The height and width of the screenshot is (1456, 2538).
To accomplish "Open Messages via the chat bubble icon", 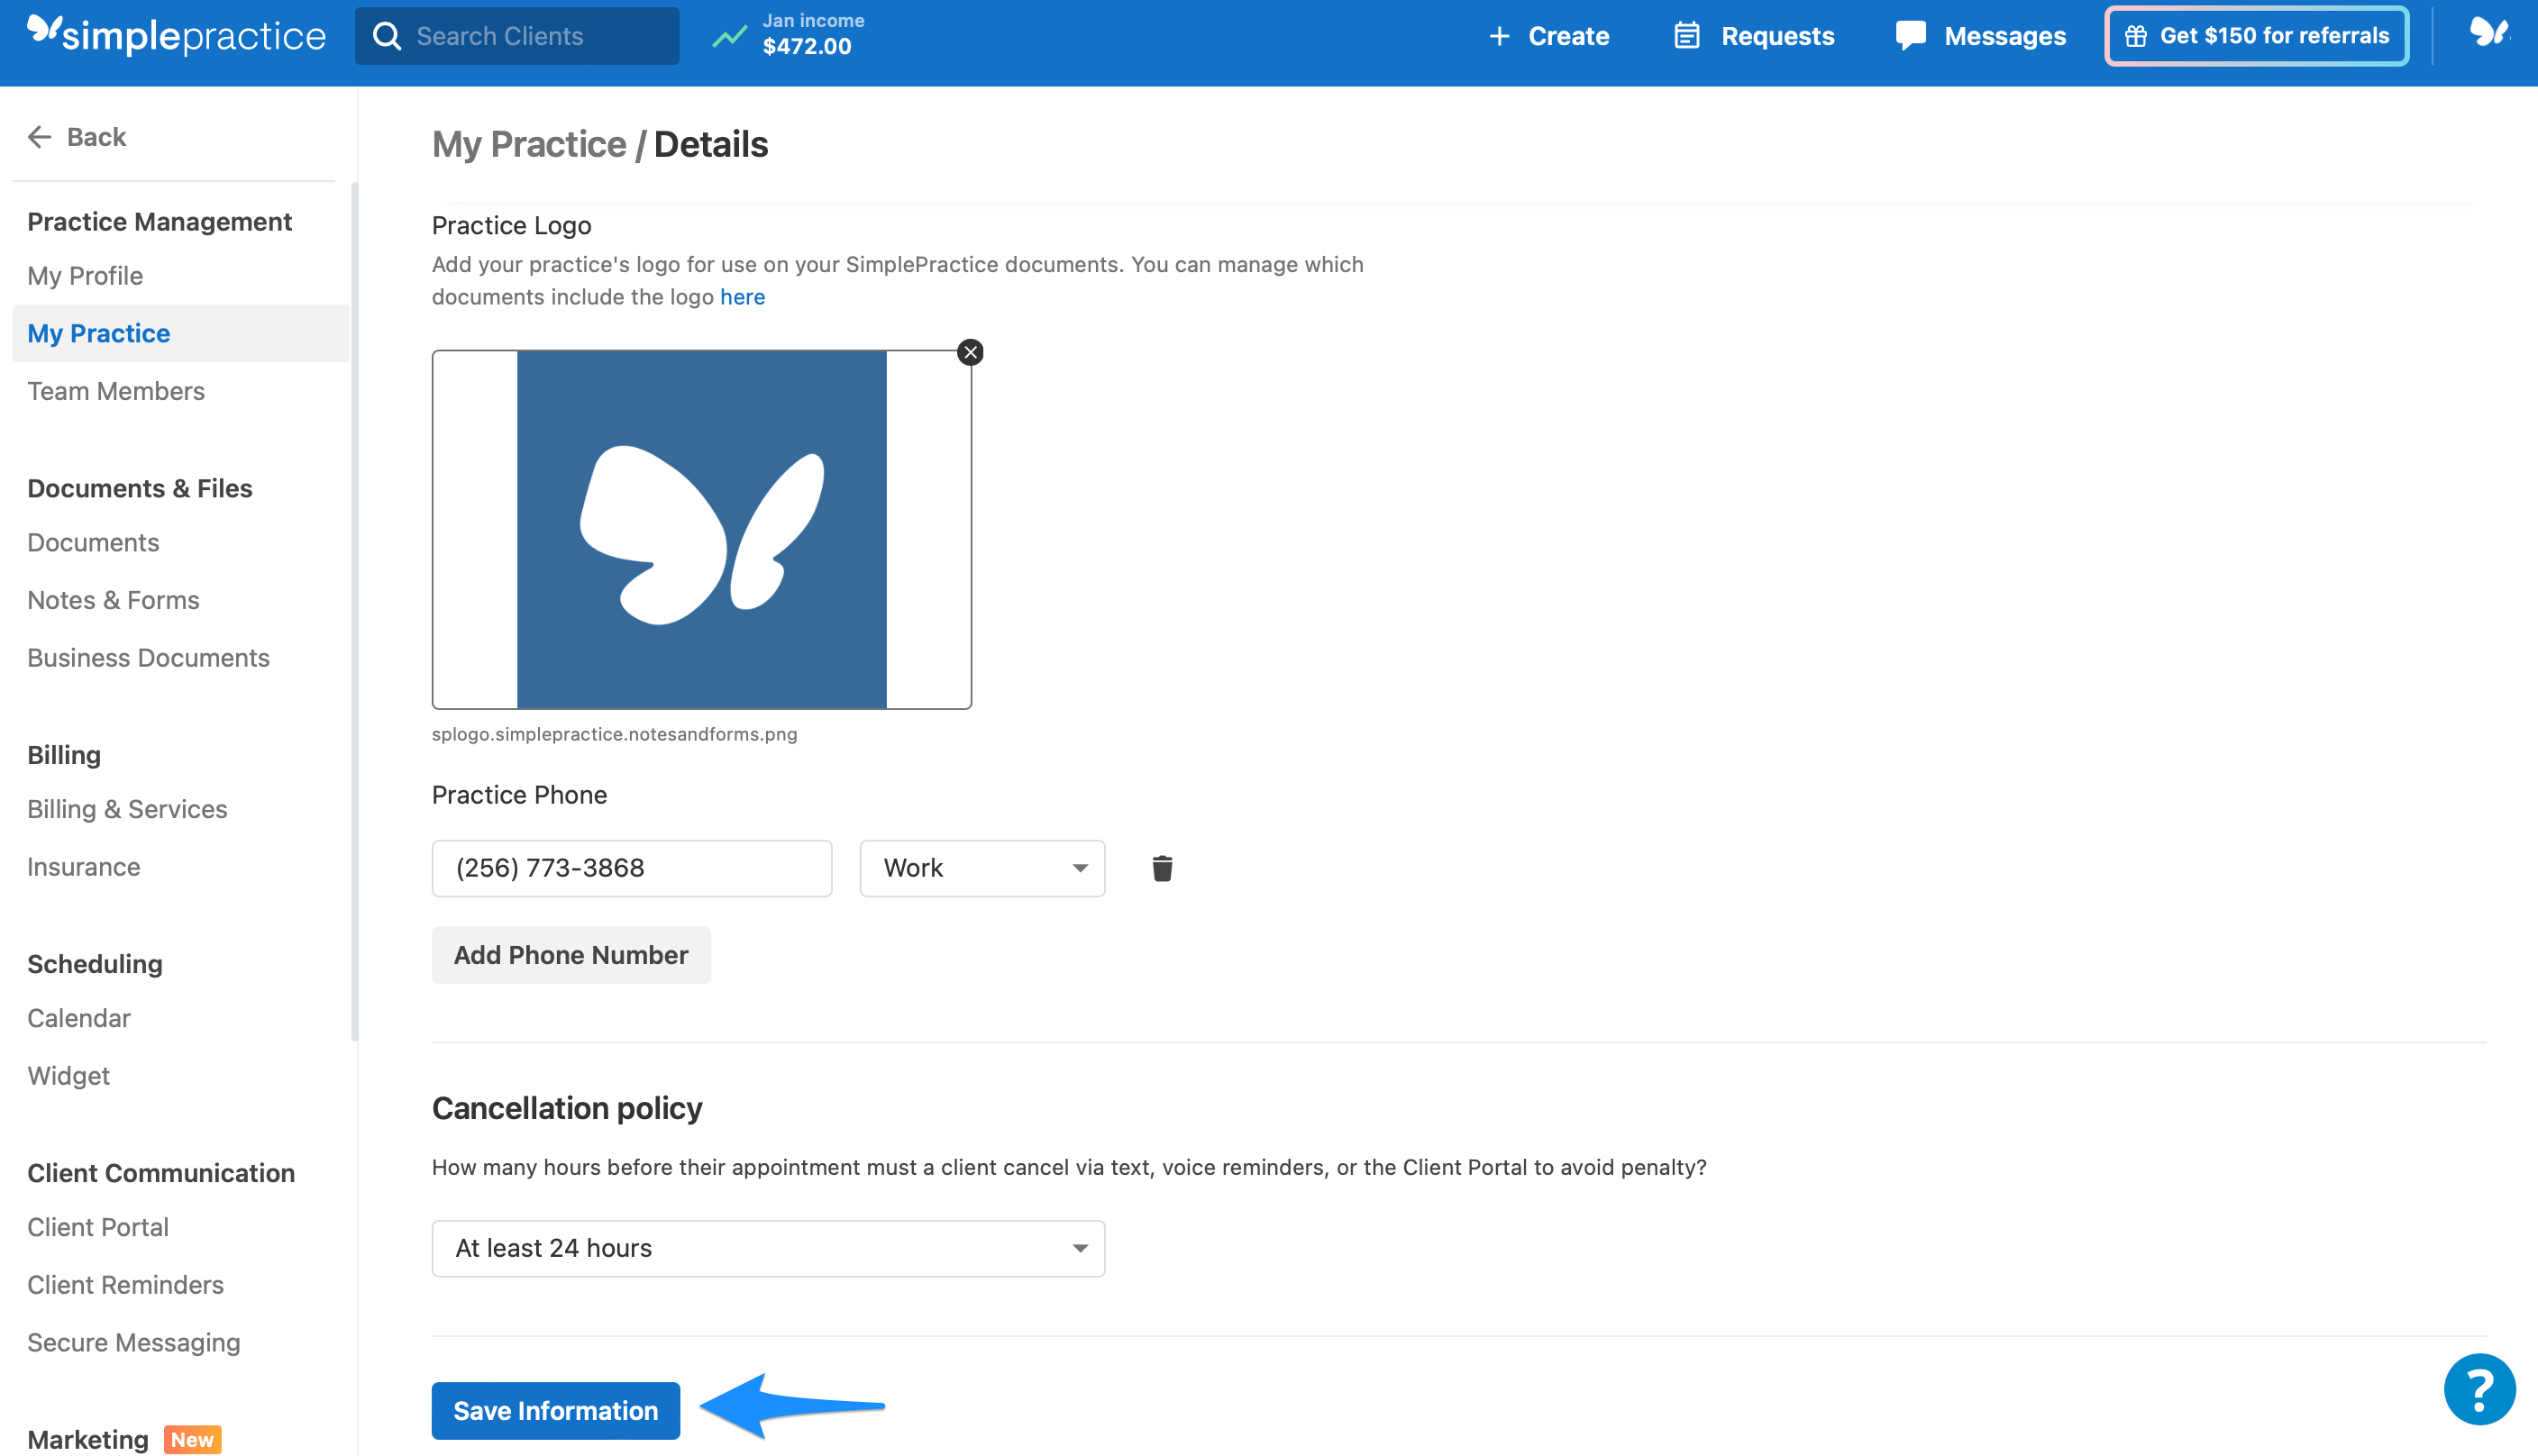I will (1910, 35).
